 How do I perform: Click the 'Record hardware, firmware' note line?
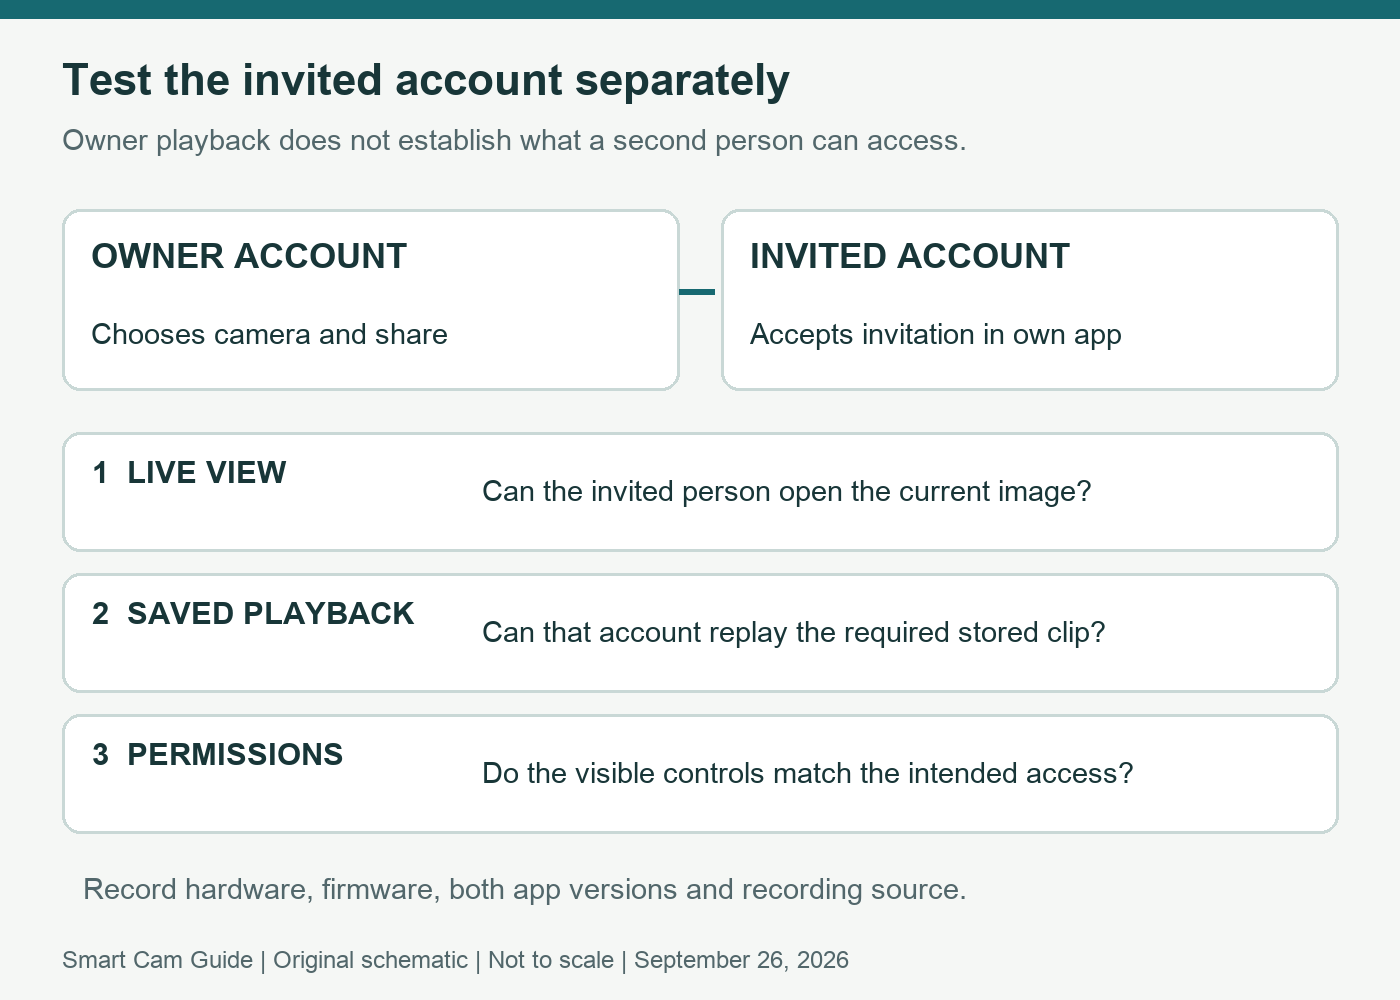[525, 890]
